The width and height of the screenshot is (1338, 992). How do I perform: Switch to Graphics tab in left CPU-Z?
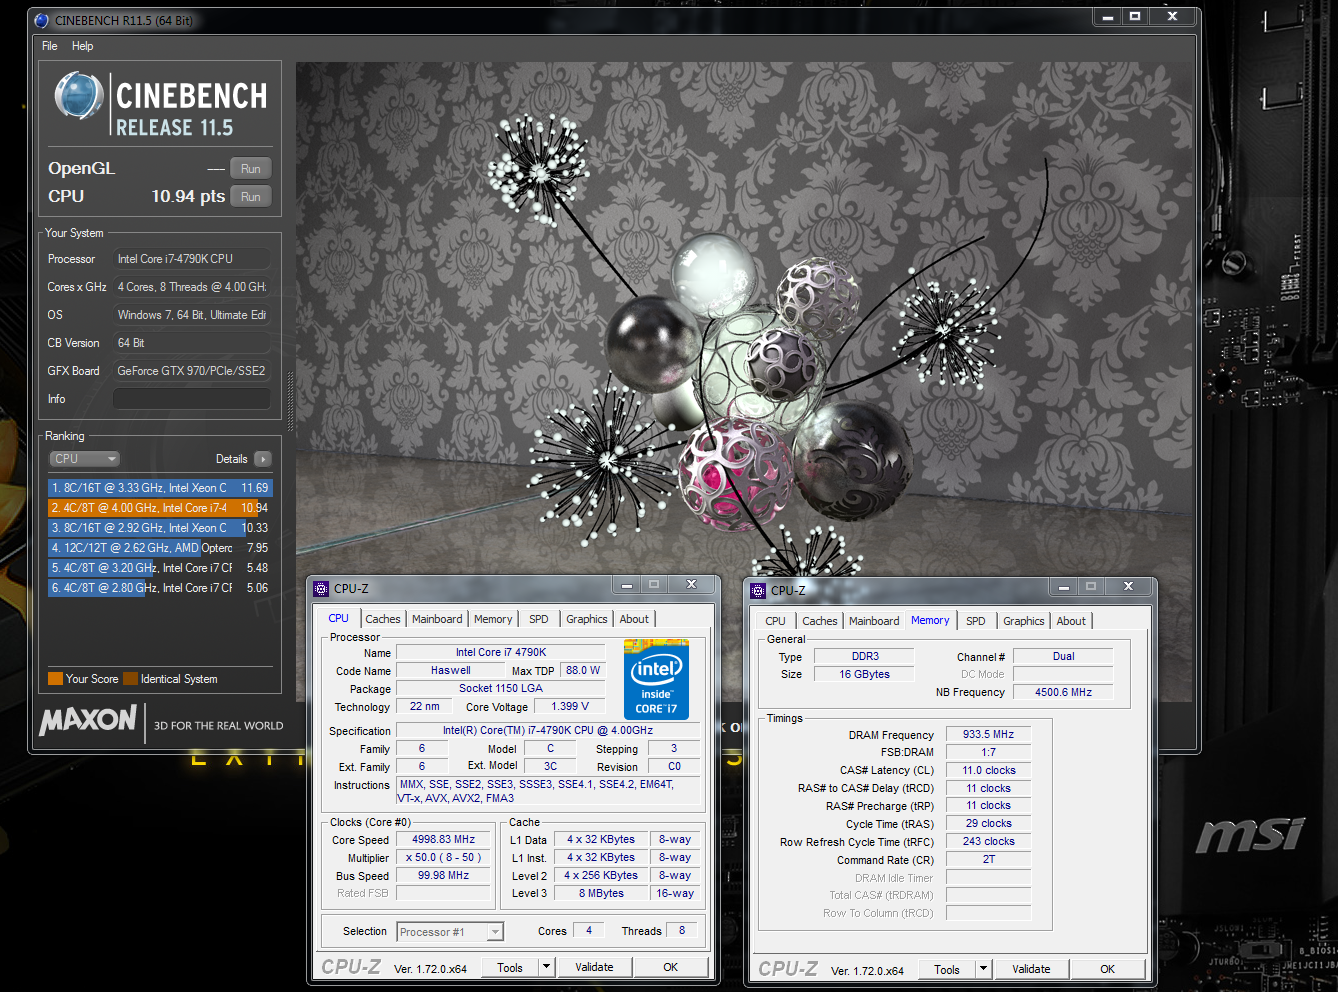point(587,619)
